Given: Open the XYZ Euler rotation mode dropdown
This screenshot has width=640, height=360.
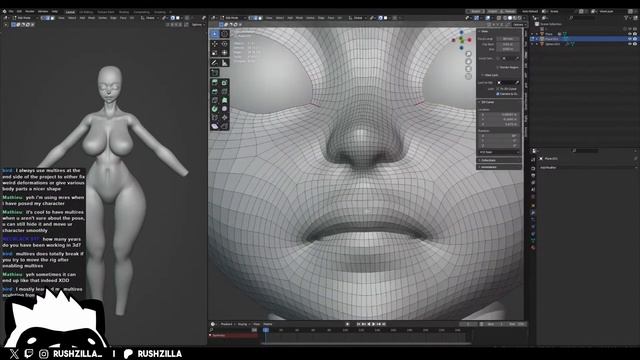Looking at the screenshot, I should pos(499,152).
